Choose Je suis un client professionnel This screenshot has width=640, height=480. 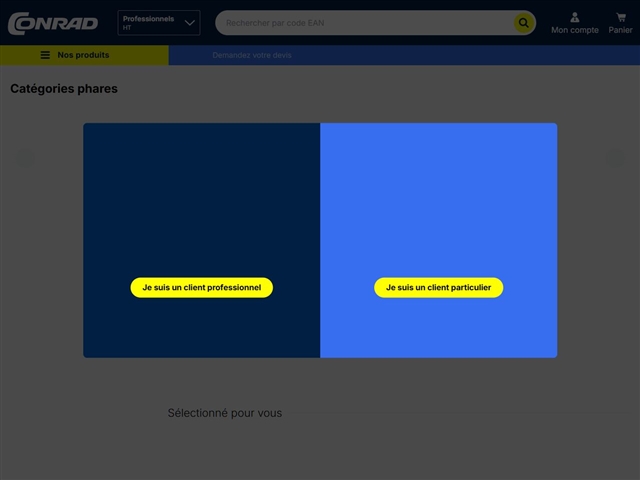[202, 287]
